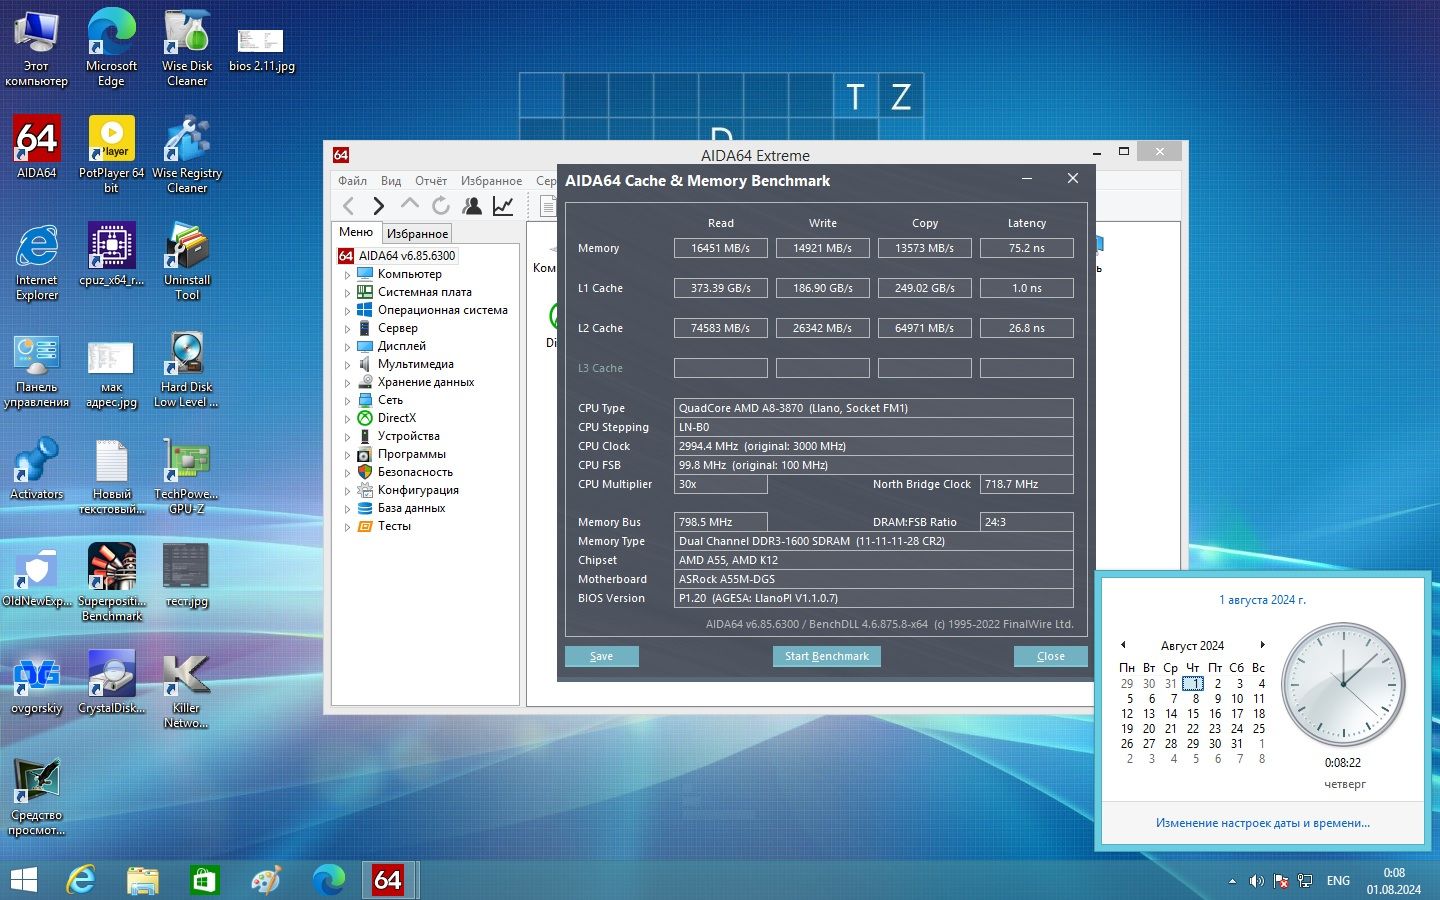
Task: Open Wise Registry Cleaner shortcut
Action: pyautogui.click(x=187, y=154)
